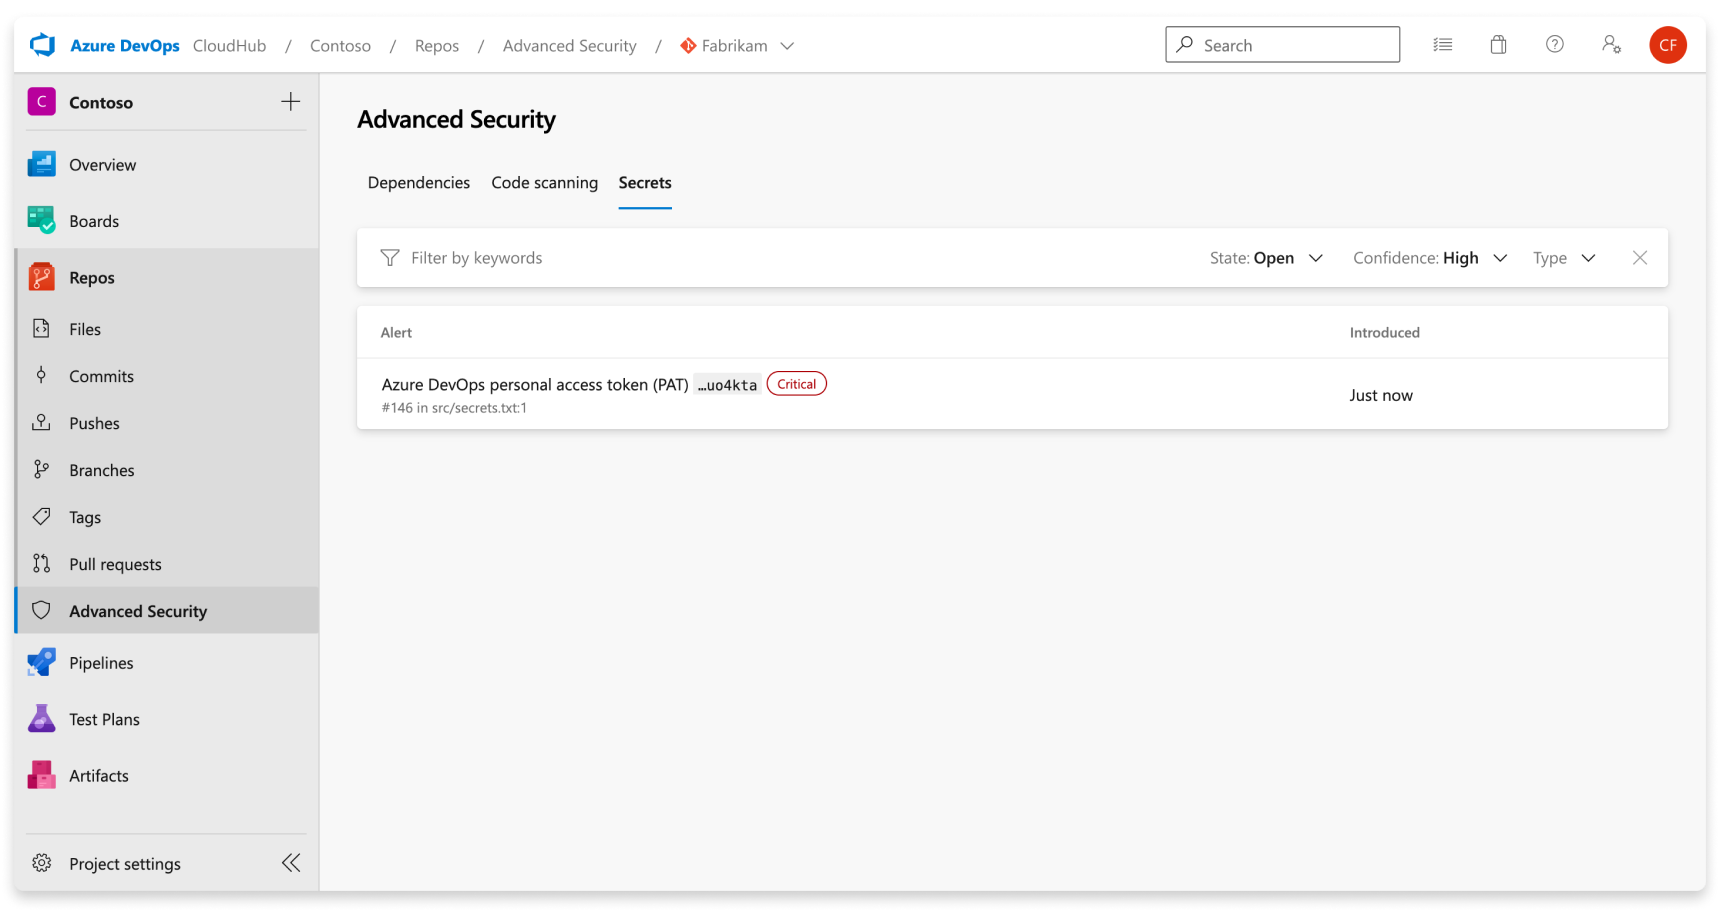This screenshot has width=1720, height=912.
Task: Click the Alert column header
Action: pos(396,332)
